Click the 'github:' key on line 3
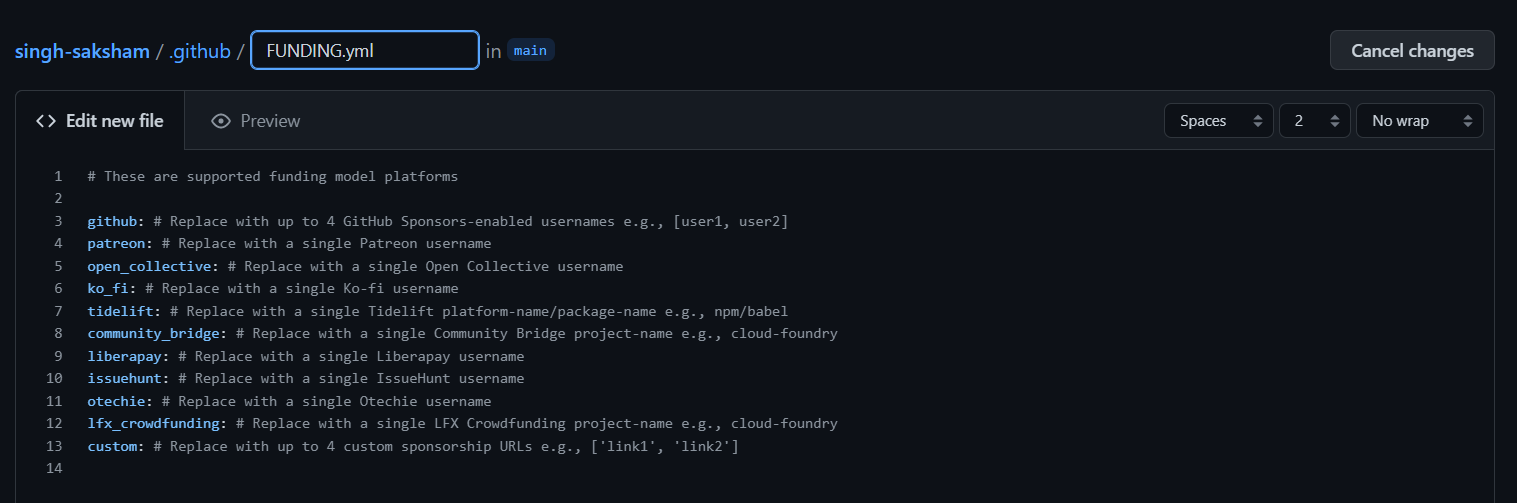Image resolution: width=1517 pixels, height=503 pixels. [116, 221]
